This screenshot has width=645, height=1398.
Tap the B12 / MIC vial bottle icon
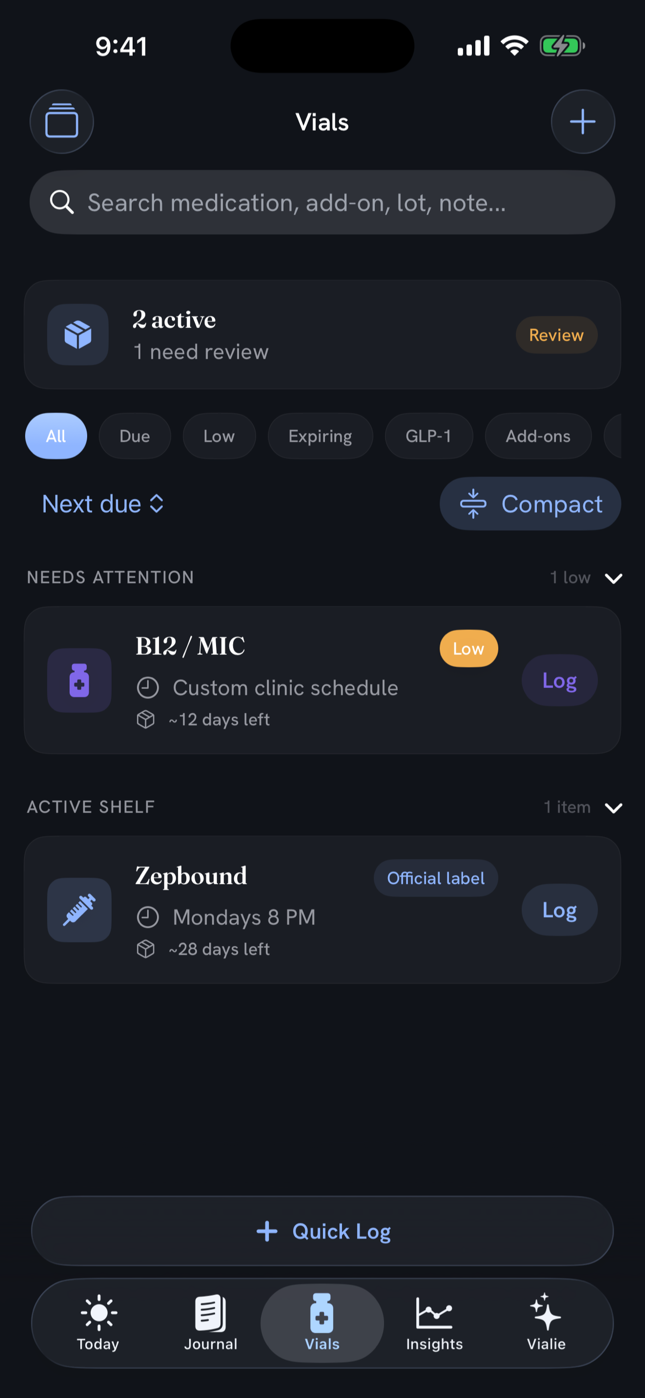79,680
